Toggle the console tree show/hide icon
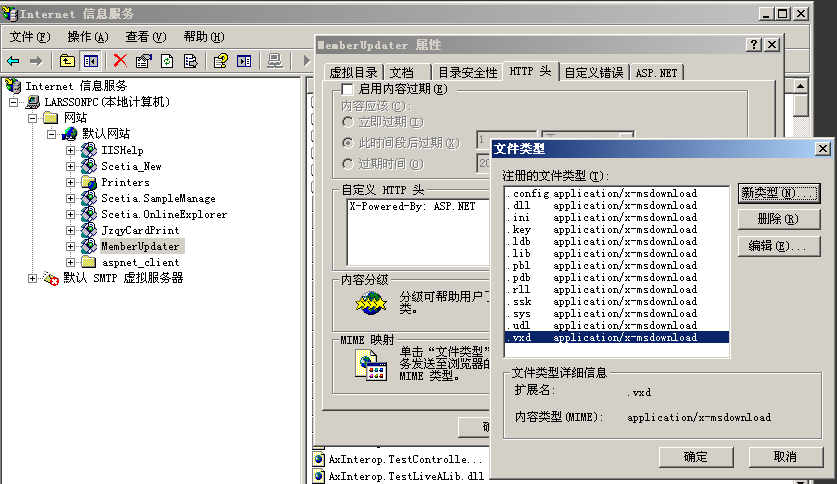 tap(91, 61)
